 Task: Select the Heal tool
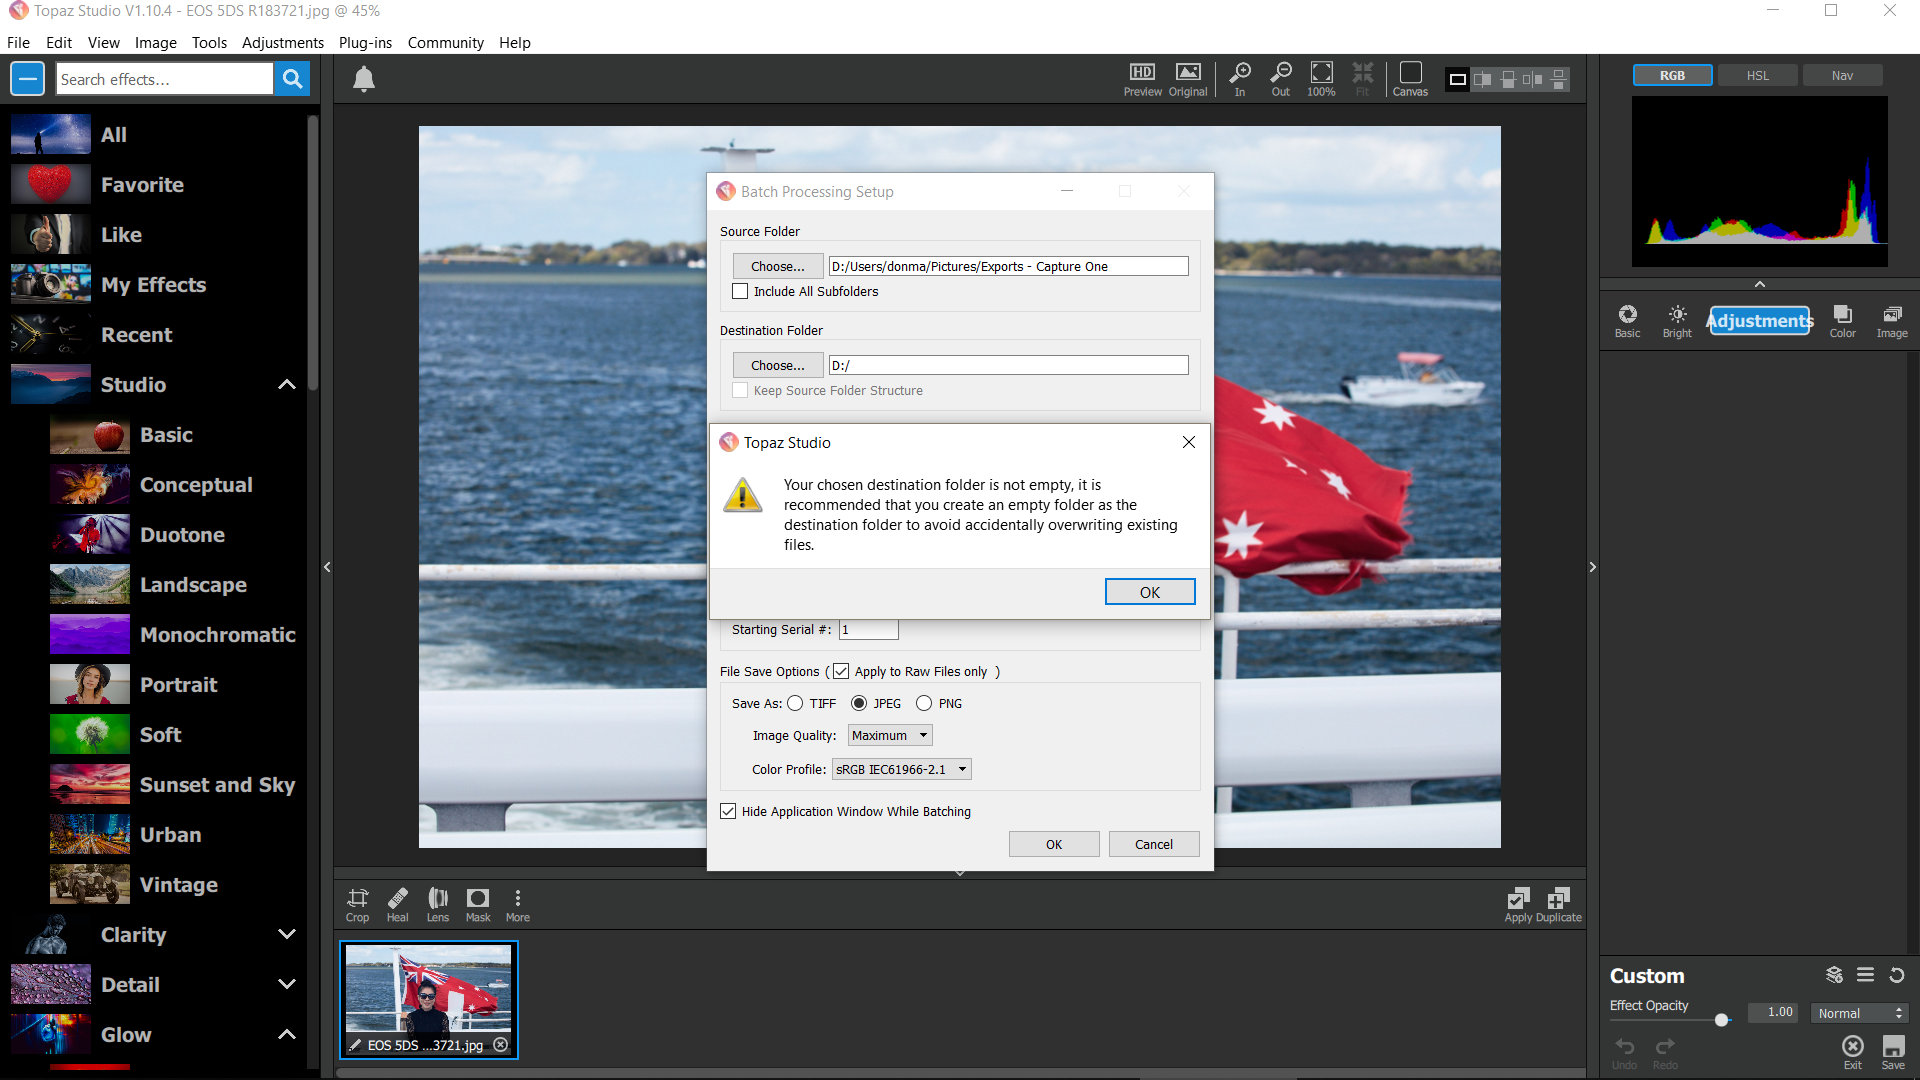click(x=398, y=904)
